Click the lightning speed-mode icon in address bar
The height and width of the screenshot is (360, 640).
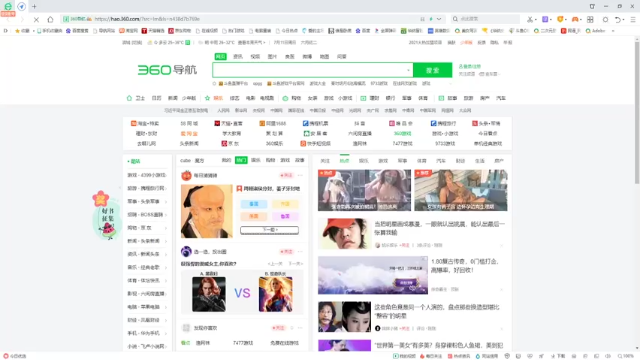431,19
